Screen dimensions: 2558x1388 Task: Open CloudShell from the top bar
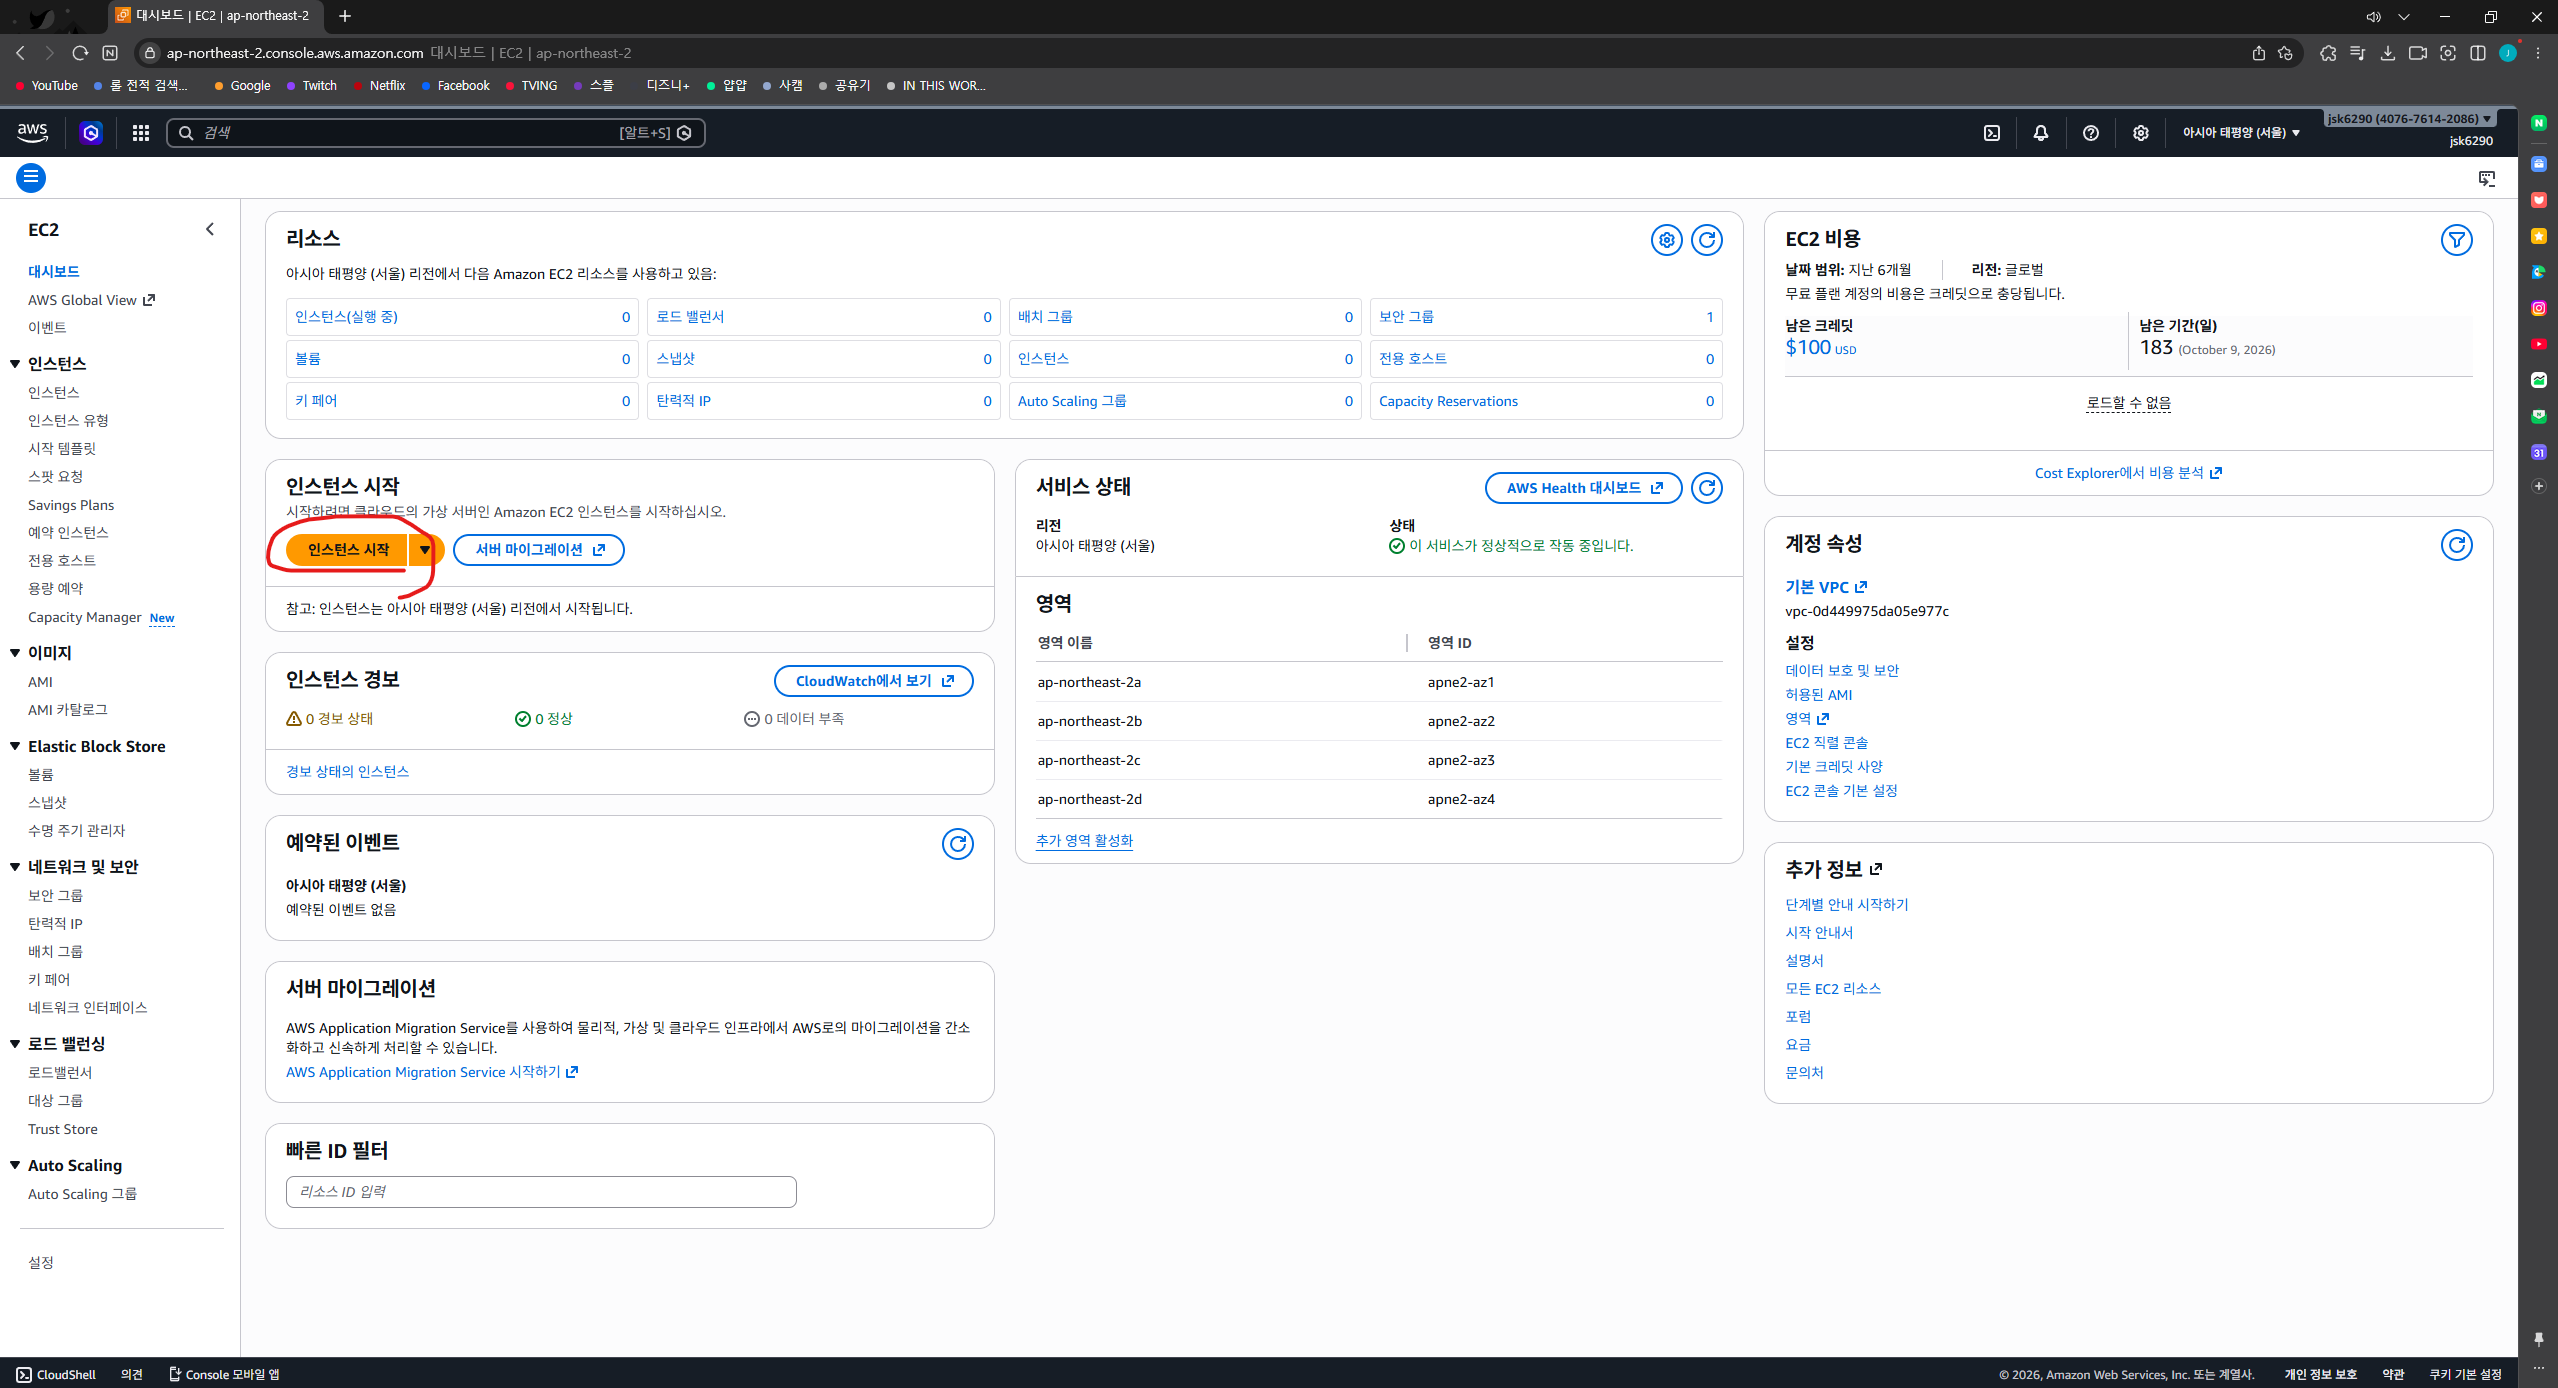click(x=1991, y=133)
